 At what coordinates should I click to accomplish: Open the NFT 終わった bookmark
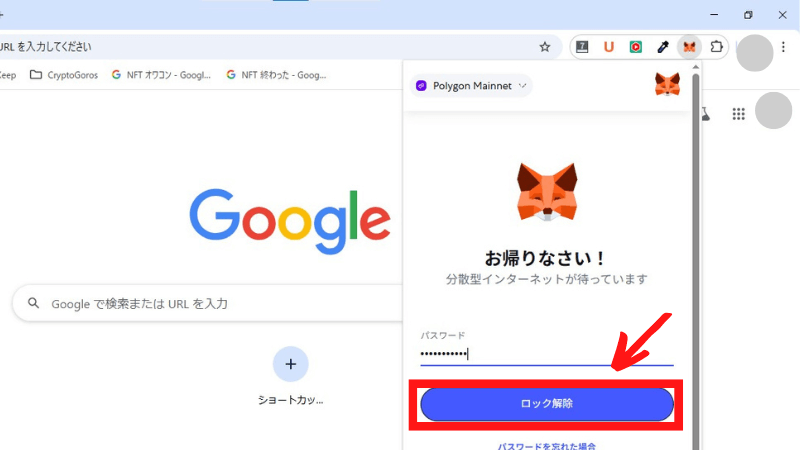276,75
